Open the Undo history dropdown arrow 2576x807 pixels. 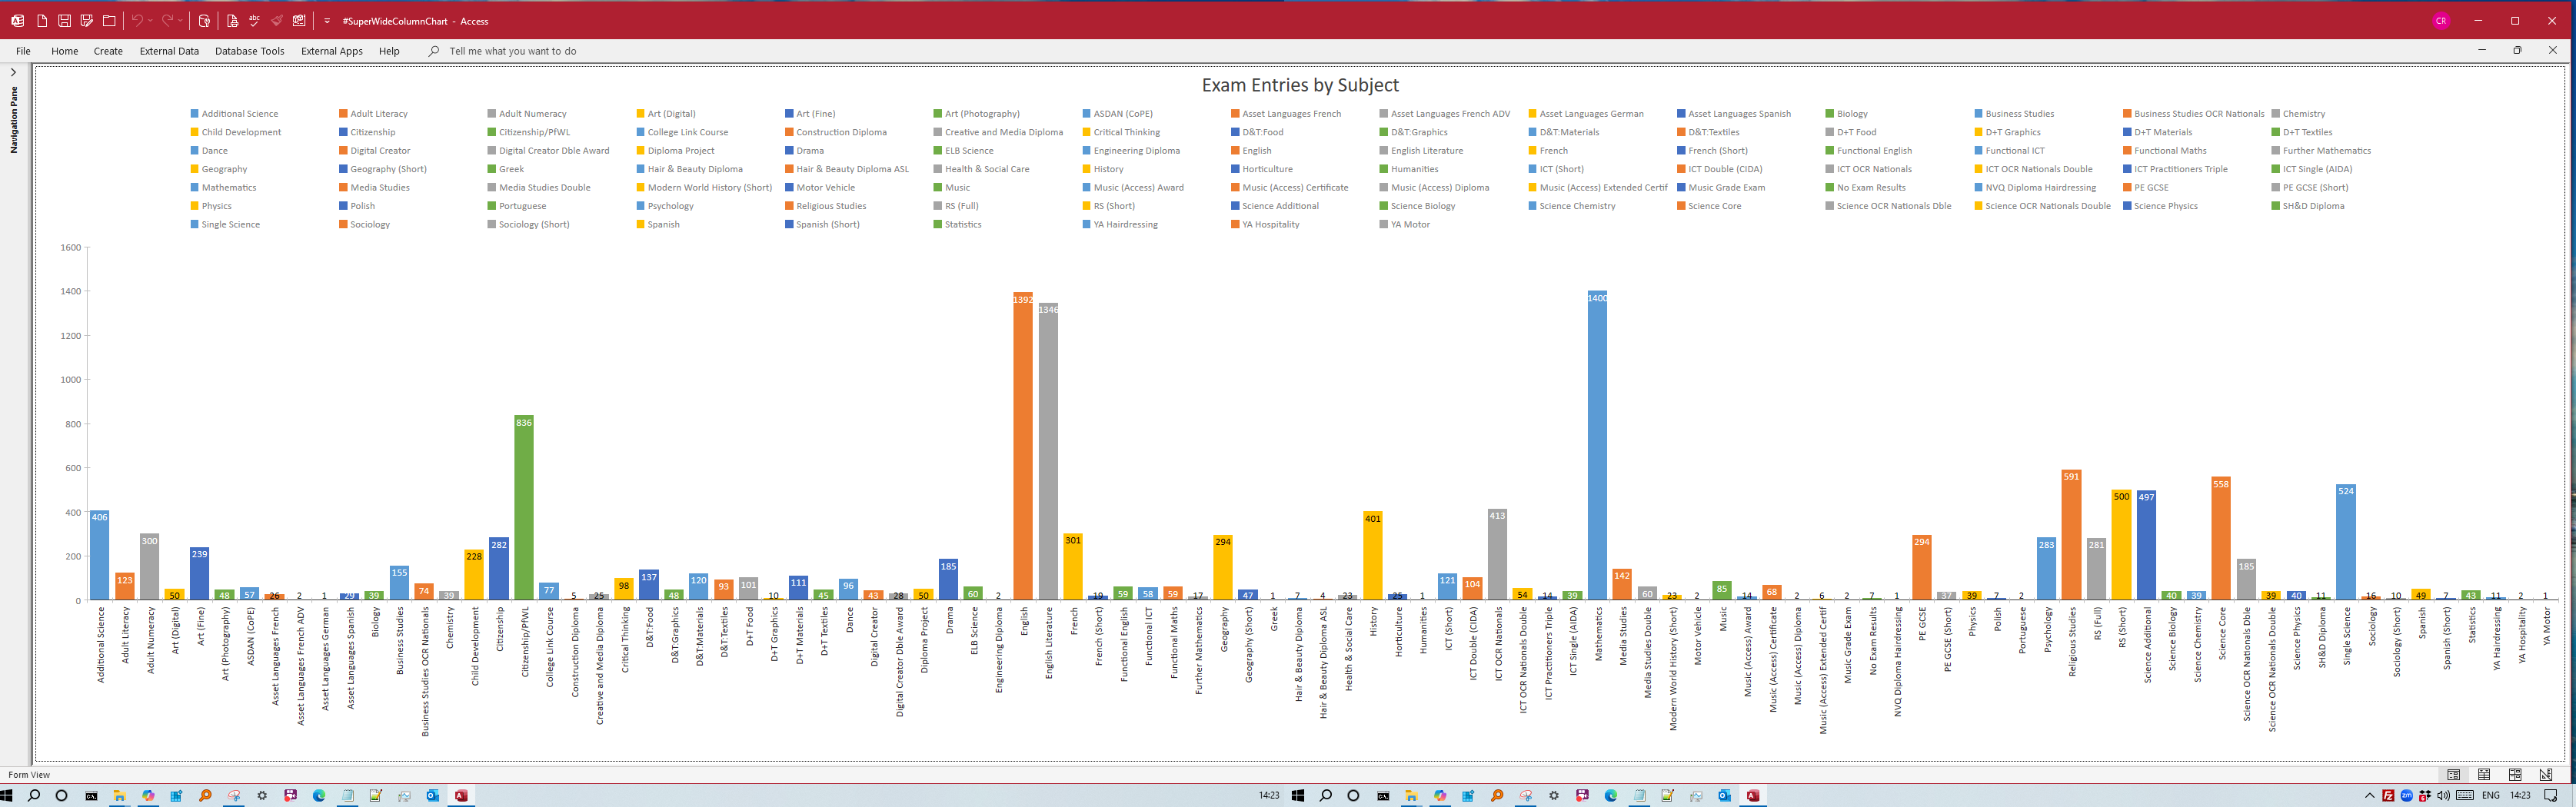[150, 20]
